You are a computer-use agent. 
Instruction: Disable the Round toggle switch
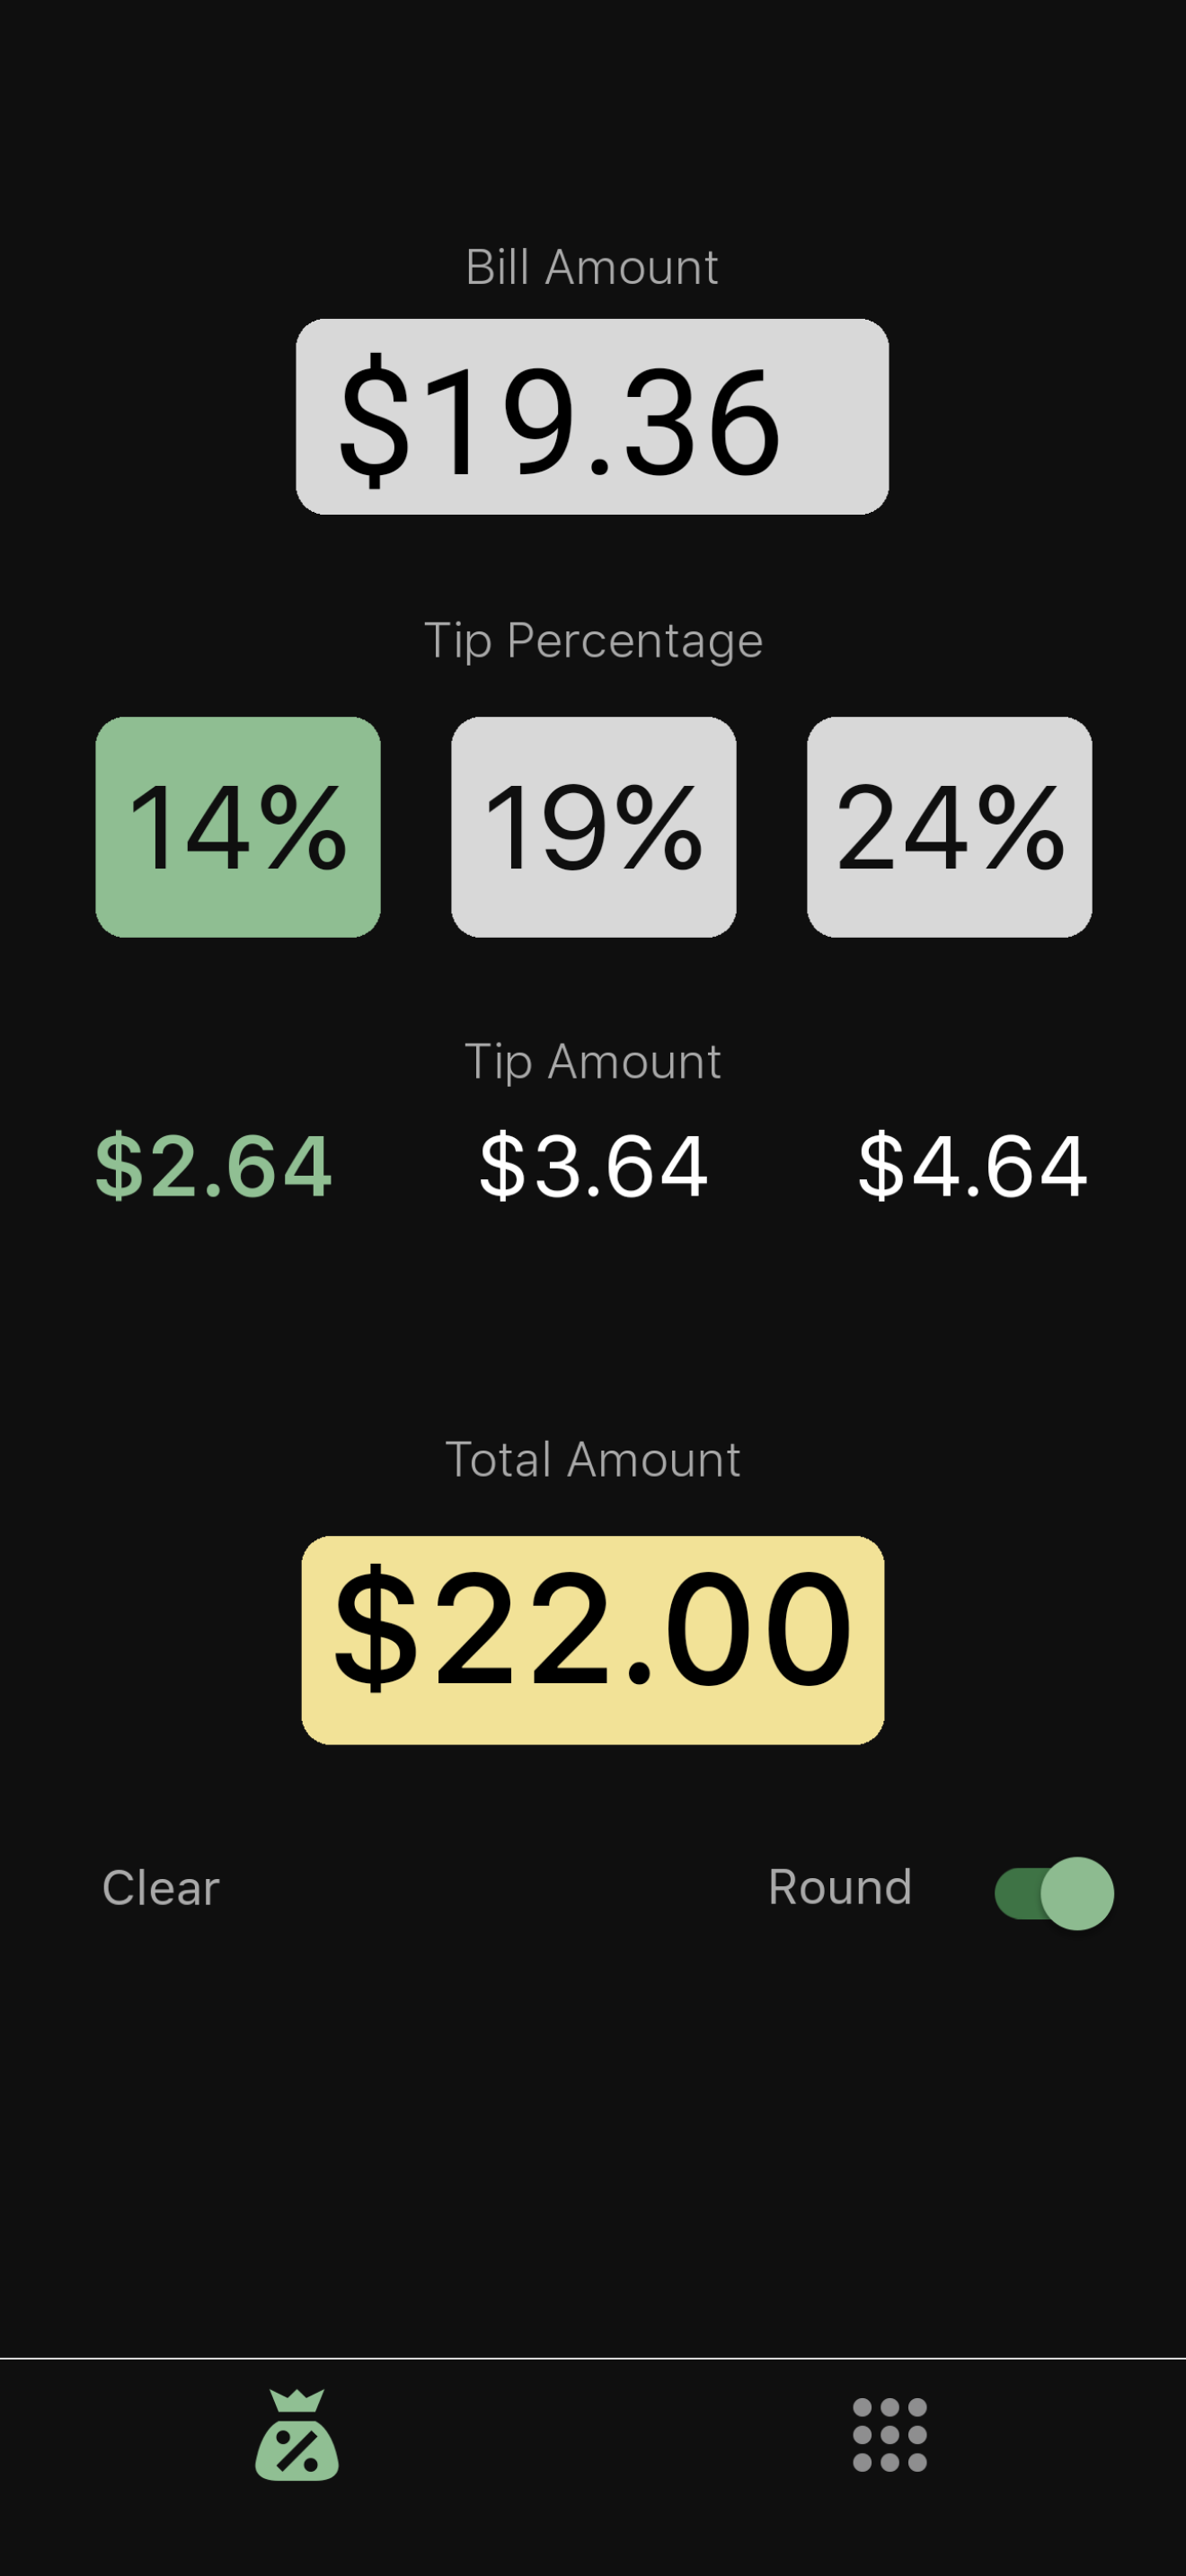(1054, 1893)
